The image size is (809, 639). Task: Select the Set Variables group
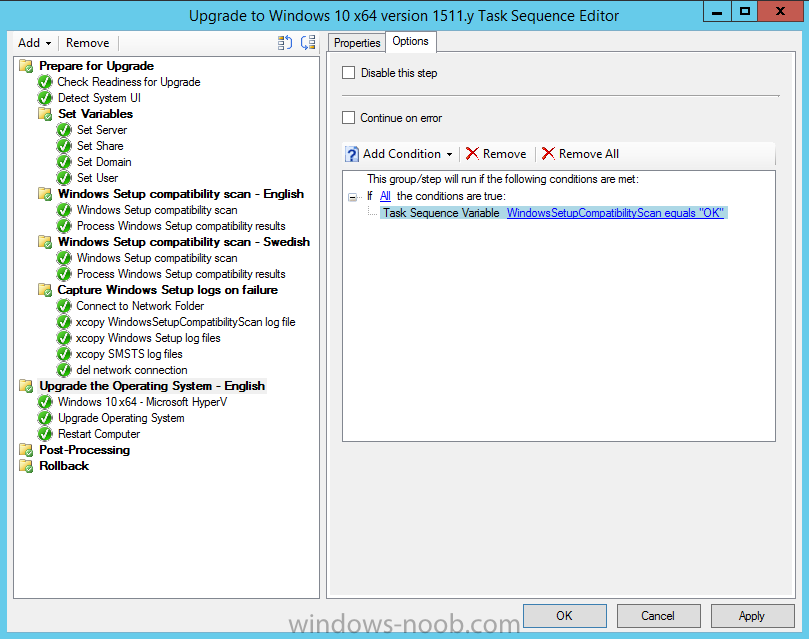point(95,114)
